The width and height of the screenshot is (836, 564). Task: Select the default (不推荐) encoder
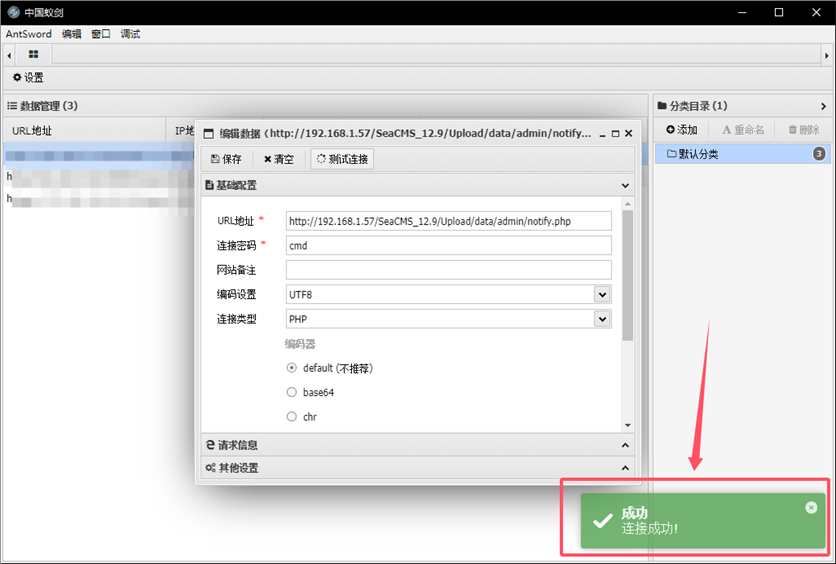click(292, 368)
